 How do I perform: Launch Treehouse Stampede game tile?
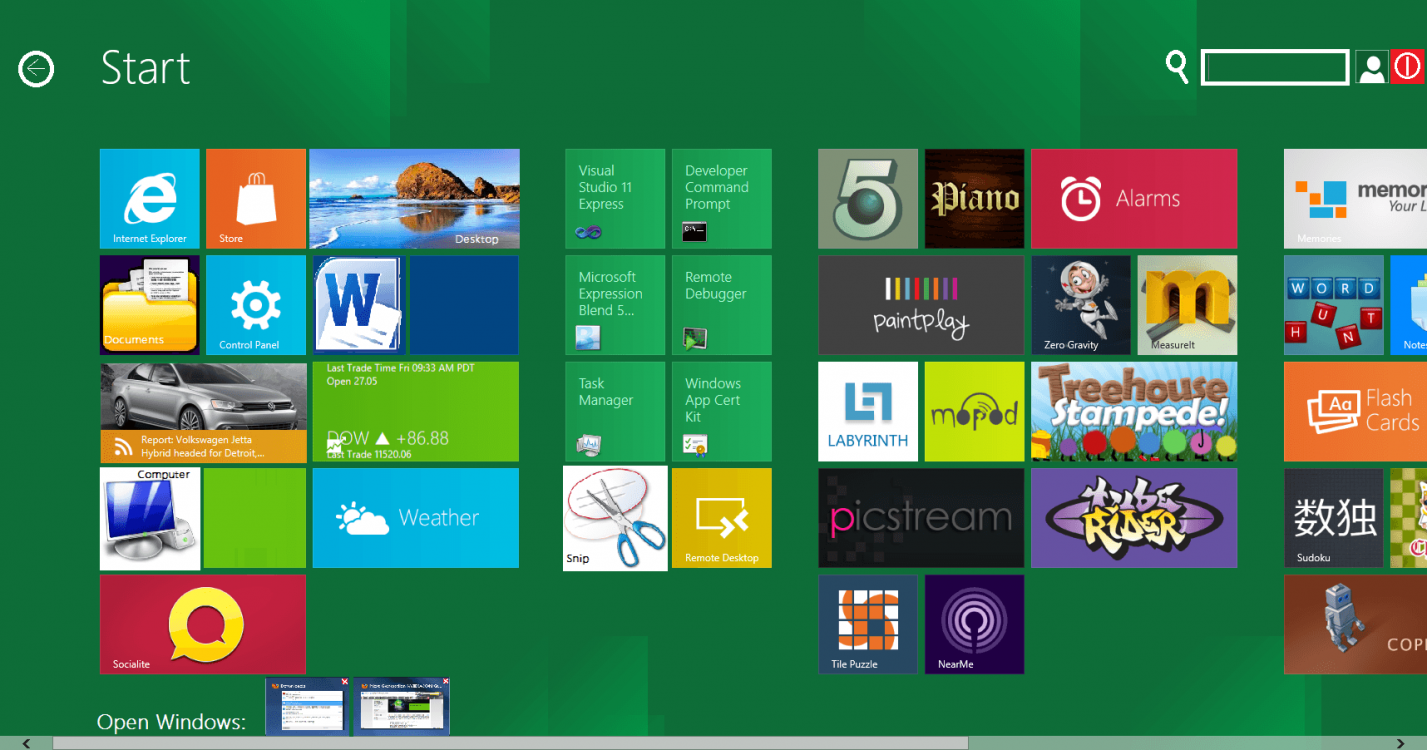[1134, 412]
